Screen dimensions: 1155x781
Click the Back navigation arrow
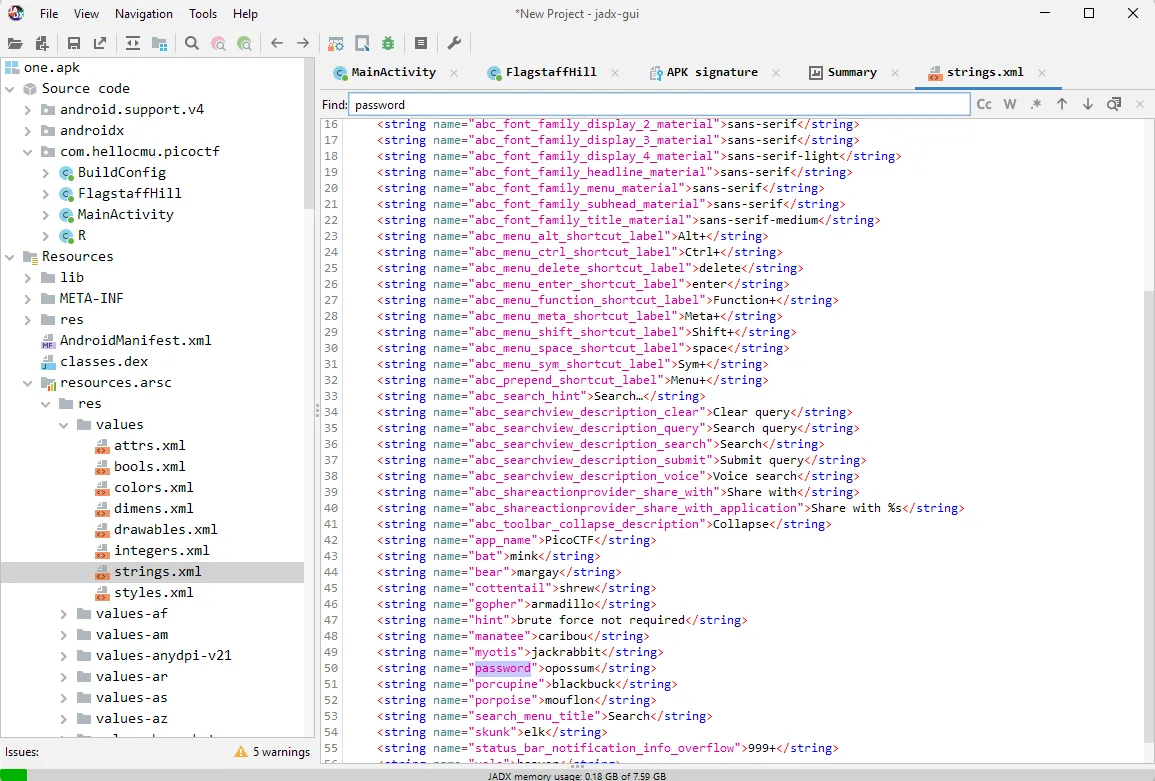coord(277,43)
